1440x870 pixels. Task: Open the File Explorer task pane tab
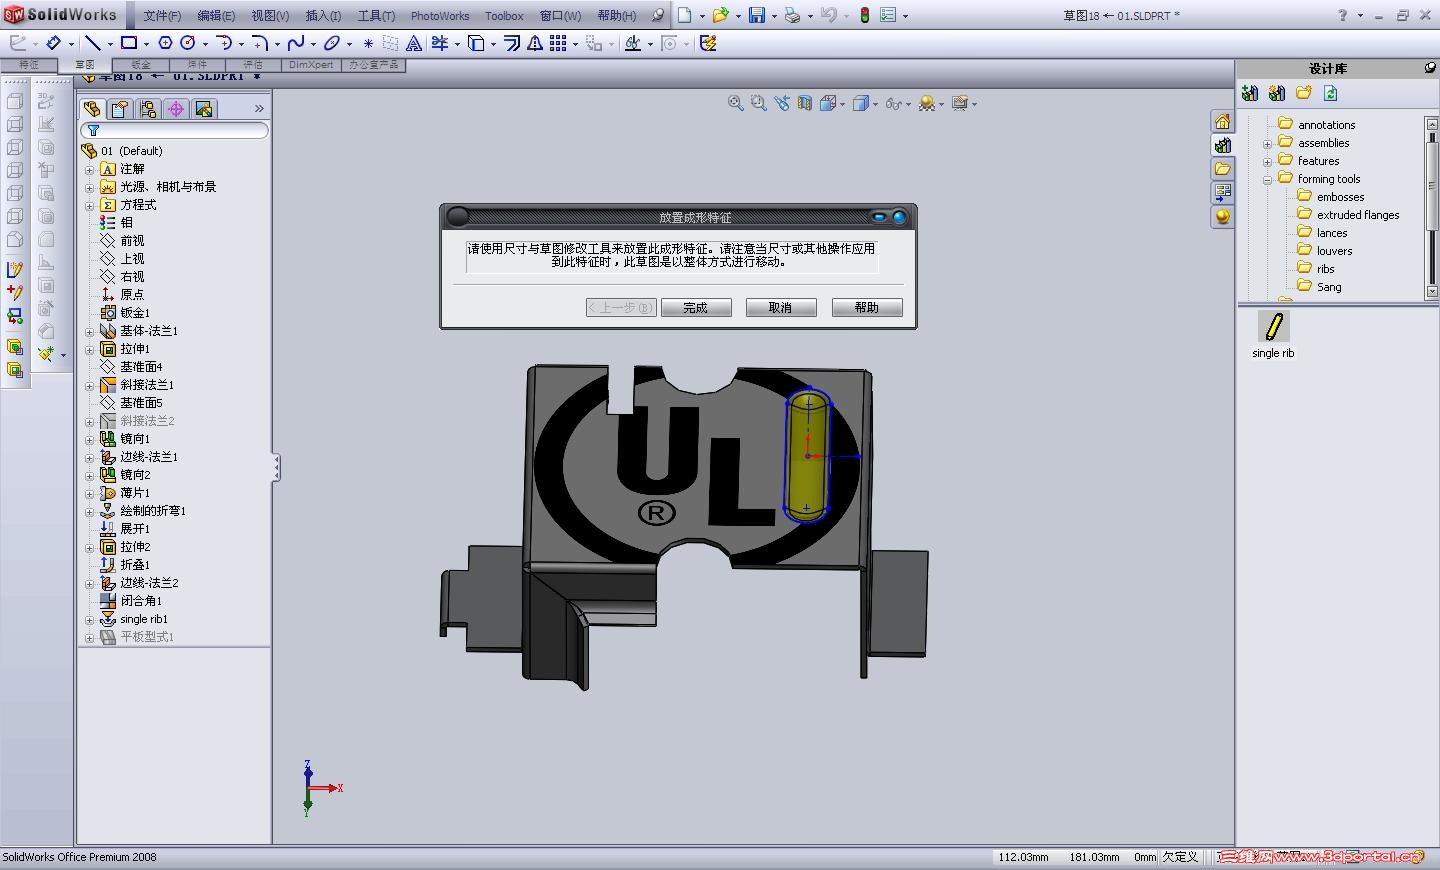click(x=1222, y=169)
